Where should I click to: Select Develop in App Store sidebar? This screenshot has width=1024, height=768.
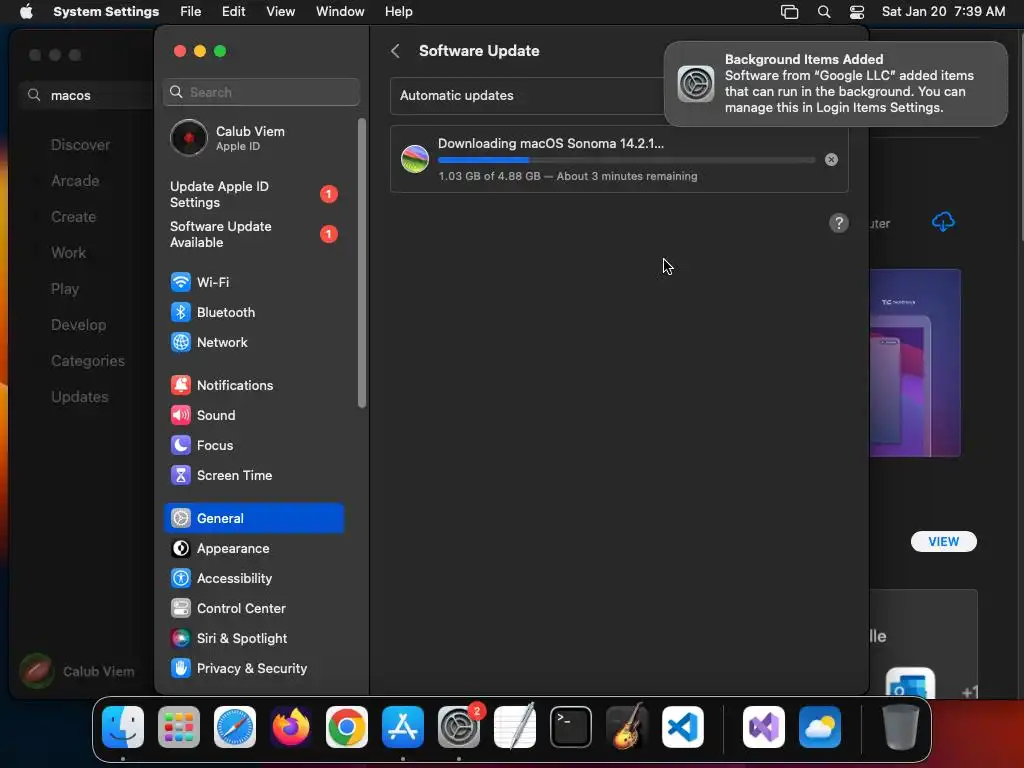pos(78,325)
